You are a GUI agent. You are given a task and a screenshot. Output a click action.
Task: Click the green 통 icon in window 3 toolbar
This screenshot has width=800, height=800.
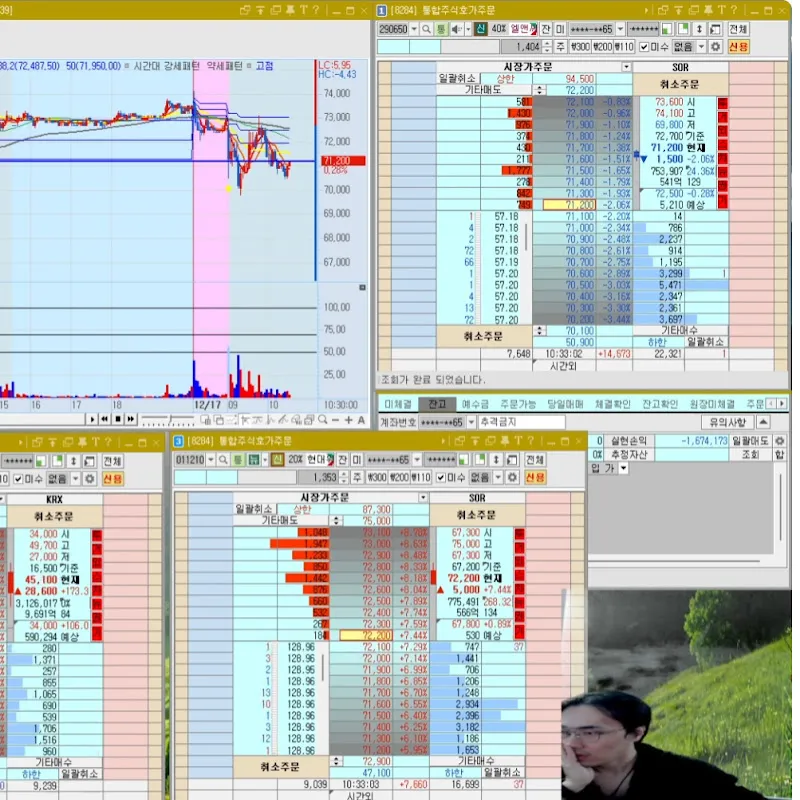[238, 459]
